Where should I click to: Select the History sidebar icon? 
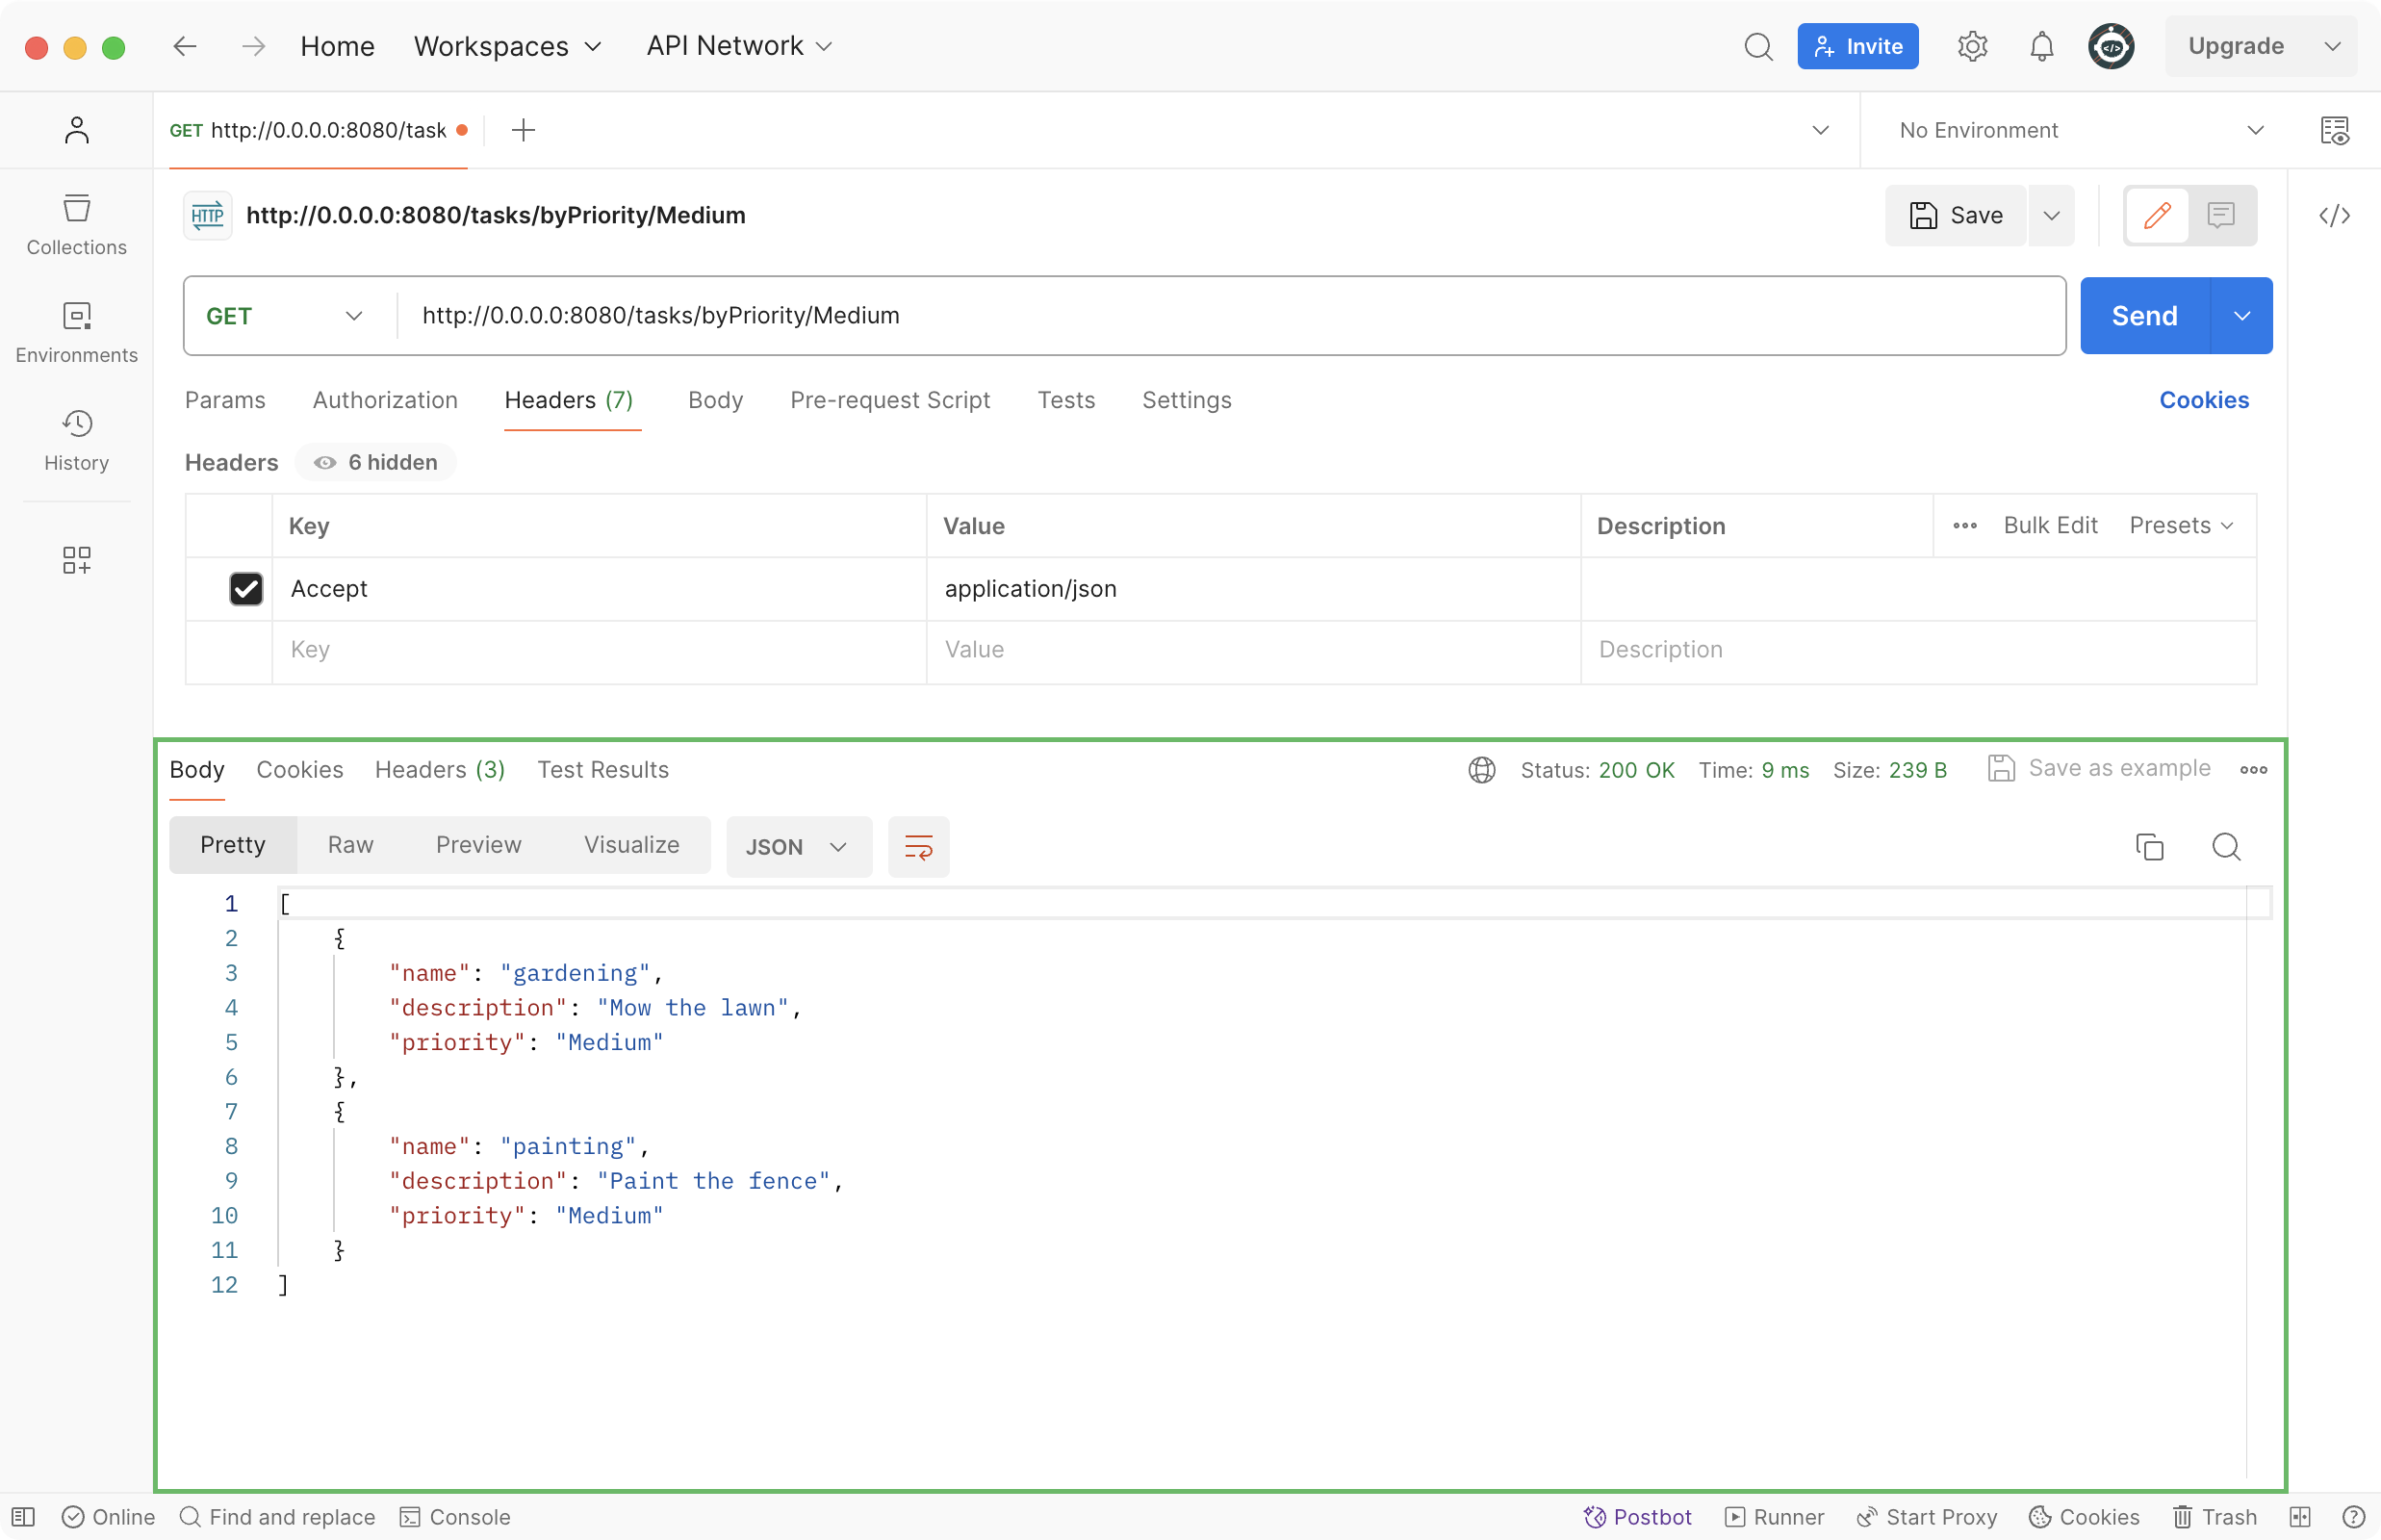pos(76,439)
